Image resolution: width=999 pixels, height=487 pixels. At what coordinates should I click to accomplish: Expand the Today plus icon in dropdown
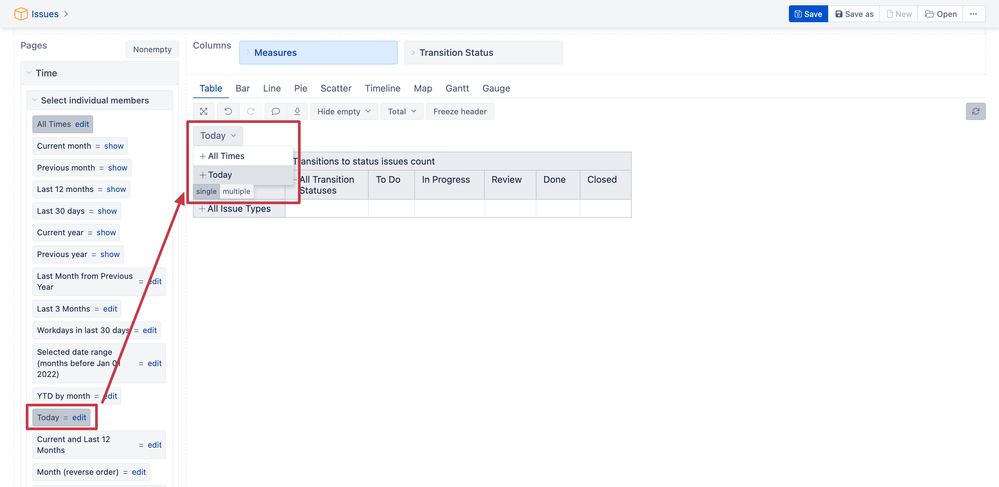point(203,175)
